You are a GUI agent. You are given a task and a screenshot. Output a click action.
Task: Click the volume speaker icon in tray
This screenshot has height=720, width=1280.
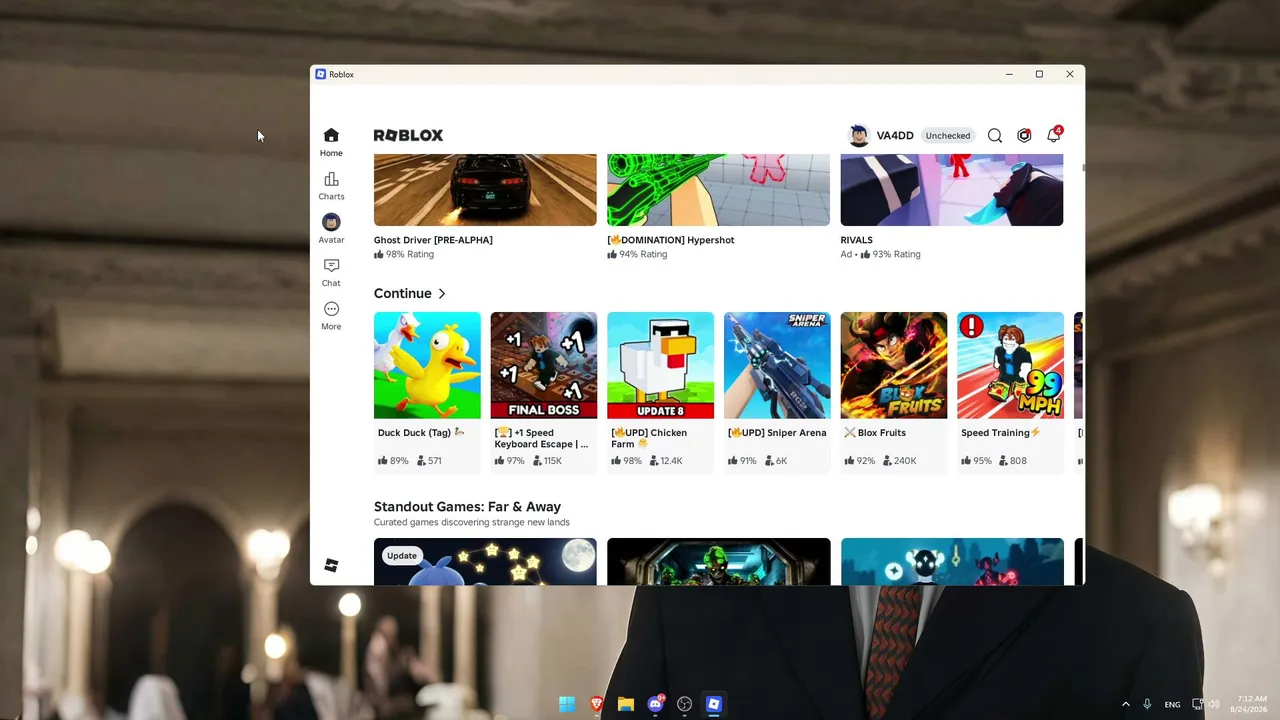(x=1215, y=704)
